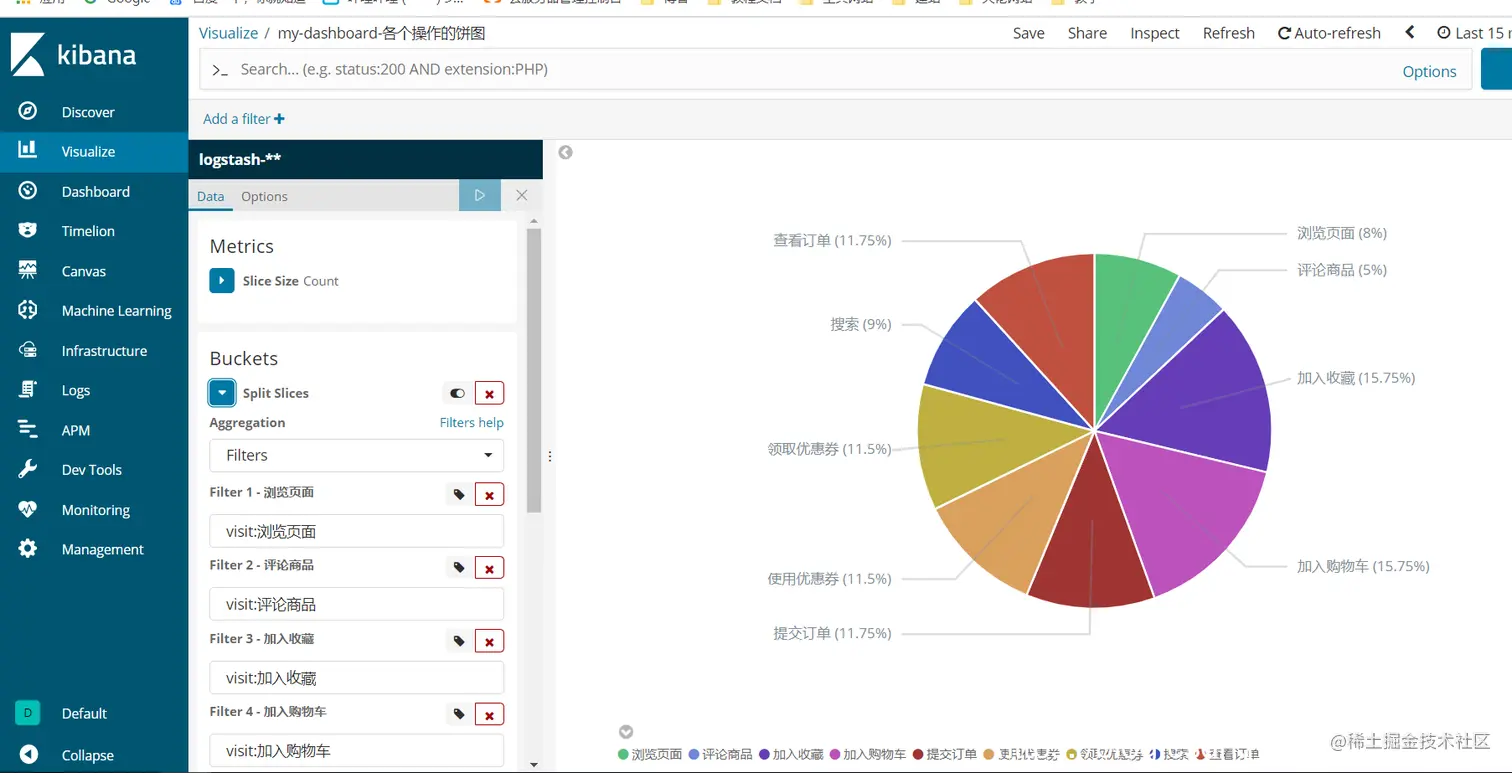Click the 加入收藏 purple legend swatch

coord(765,754)
